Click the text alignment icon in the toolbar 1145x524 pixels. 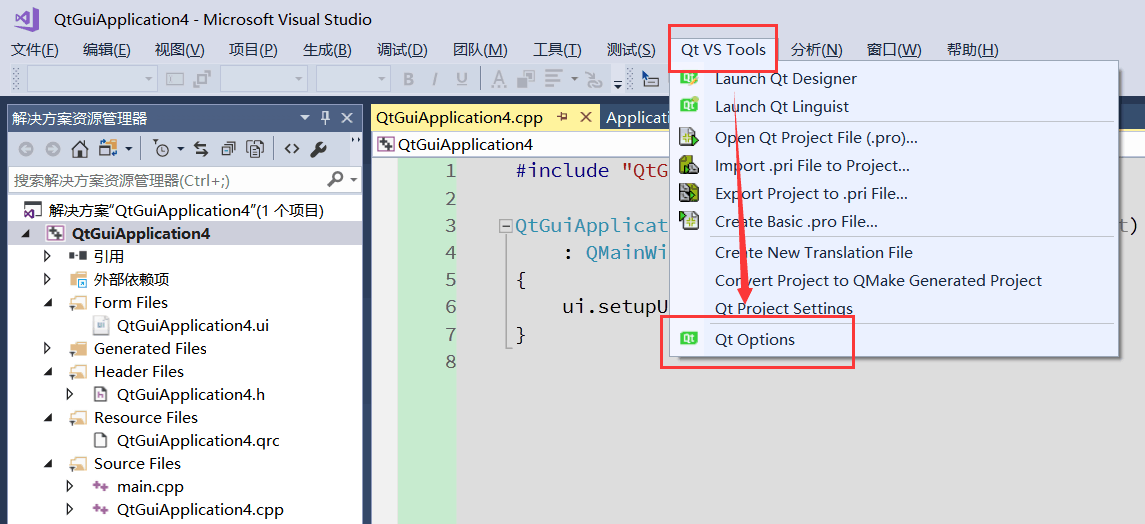pos(554,79)
